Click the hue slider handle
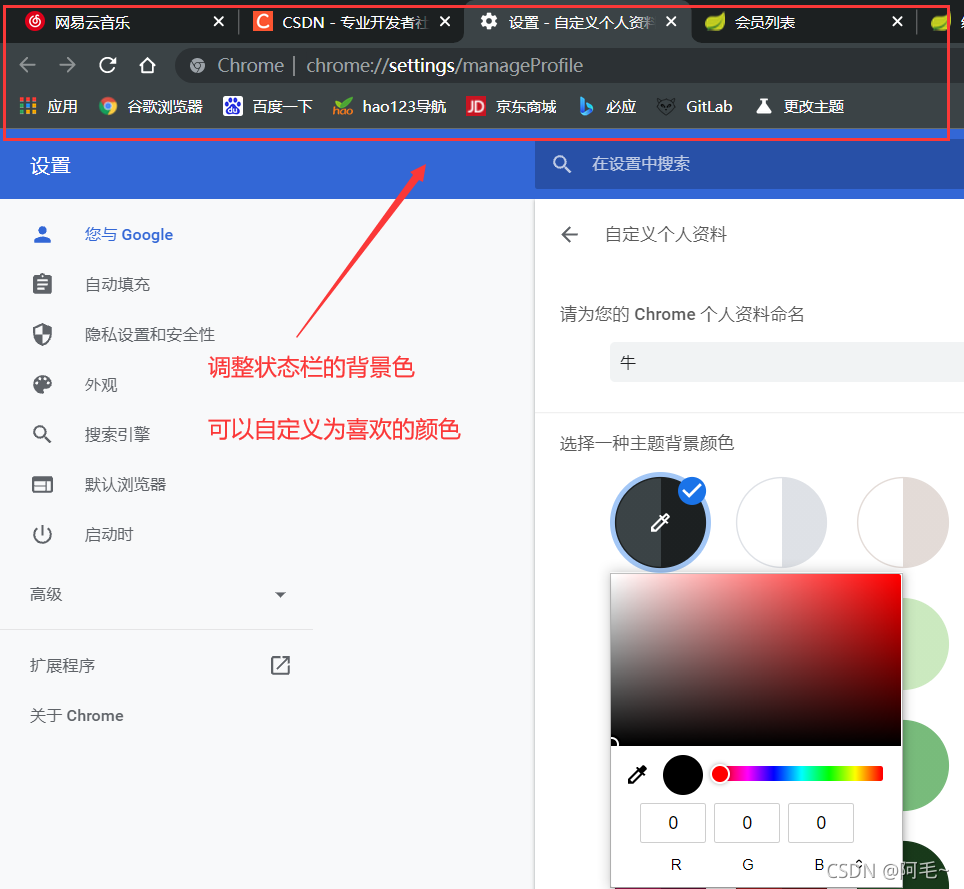964x889 pixels. pos(720,774)
